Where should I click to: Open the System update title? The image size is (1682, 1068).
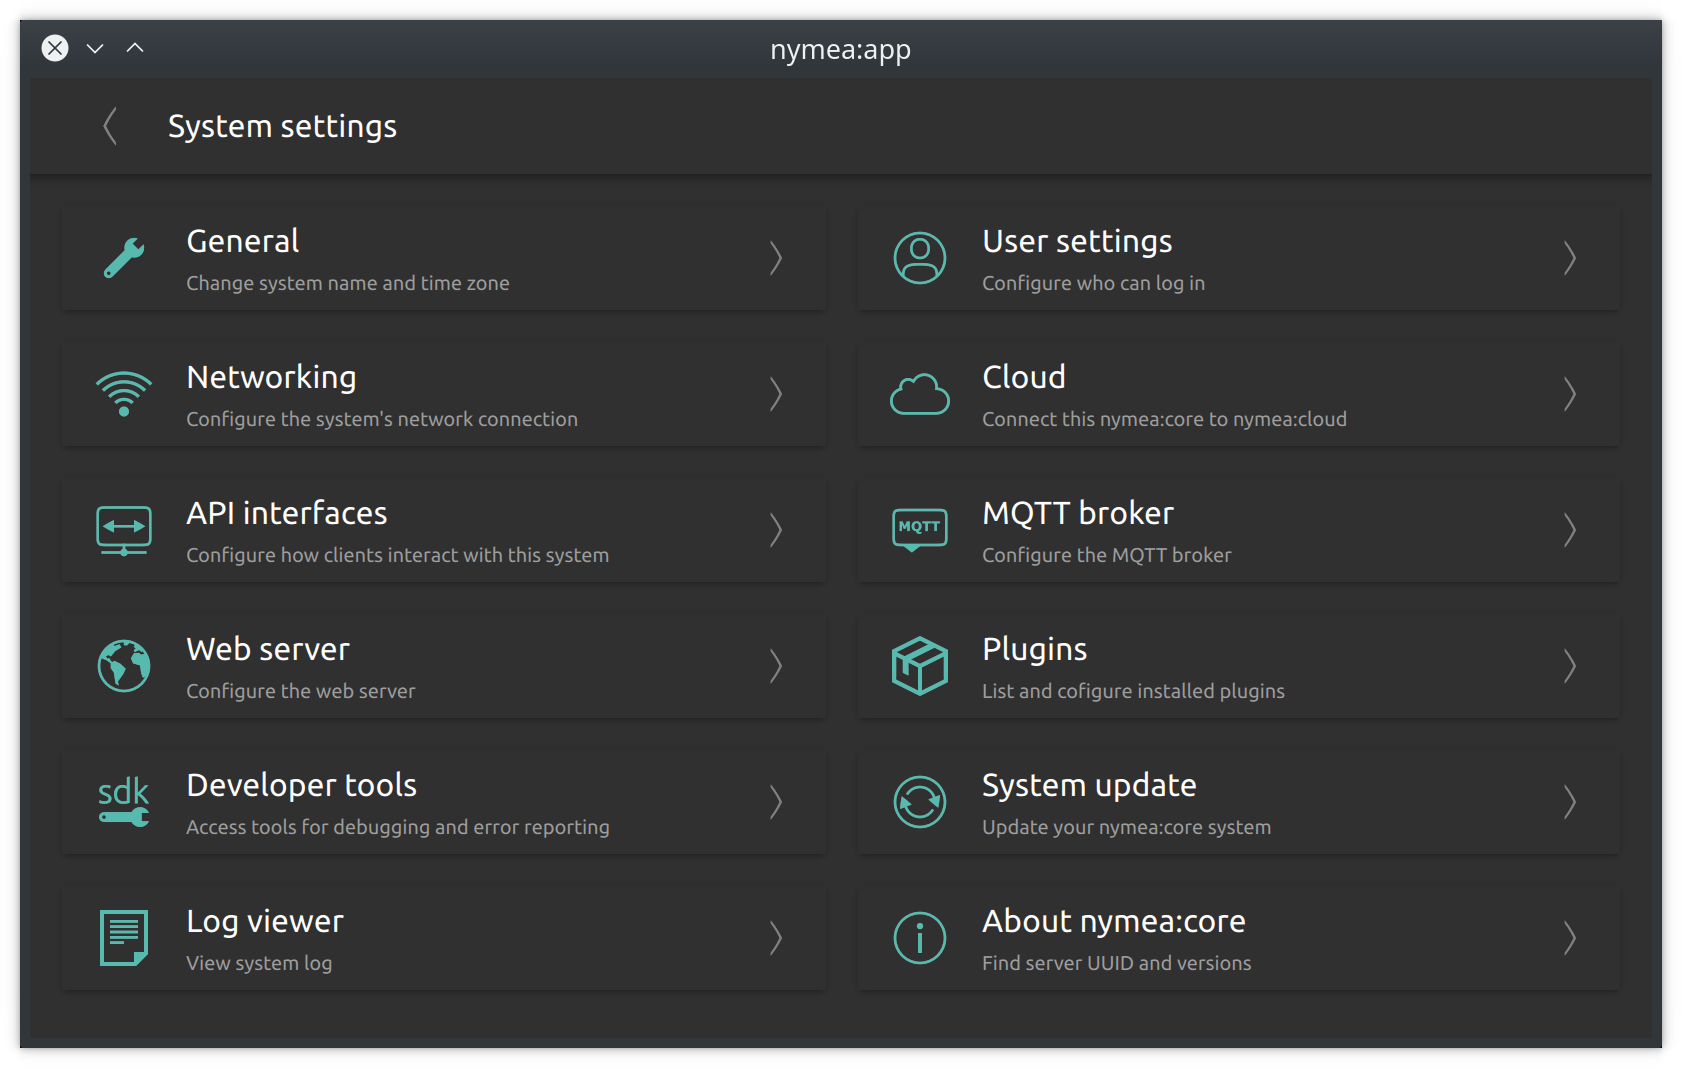[x=1089, y=787]
